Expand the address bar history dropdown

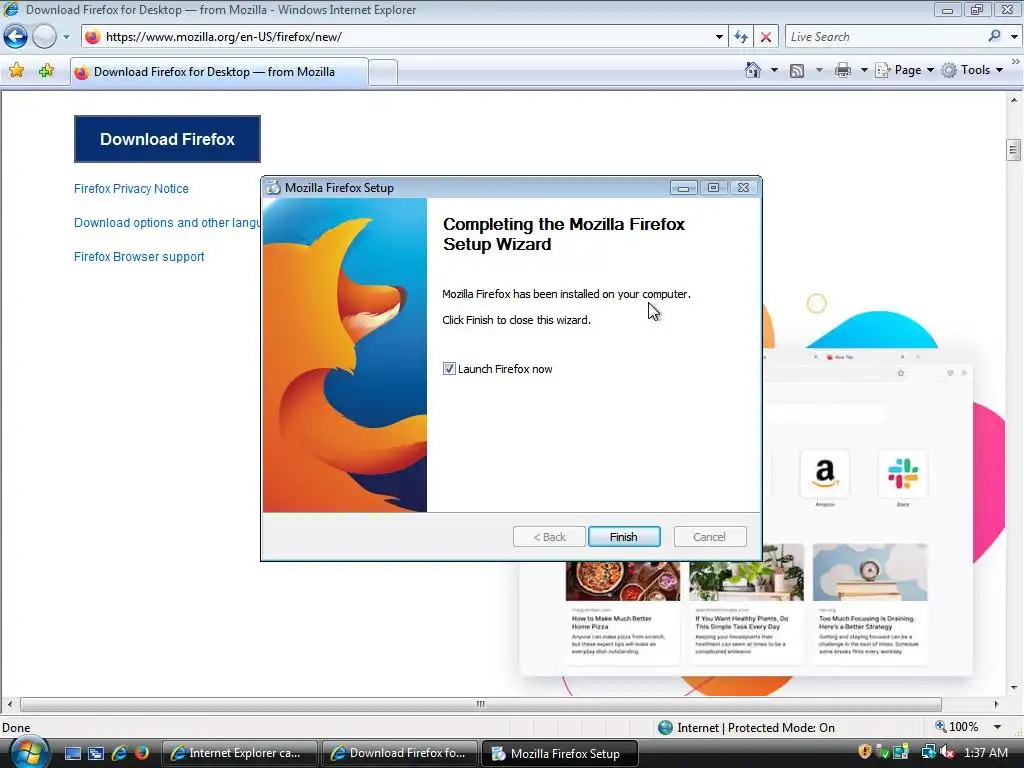(x=719, y=37)
